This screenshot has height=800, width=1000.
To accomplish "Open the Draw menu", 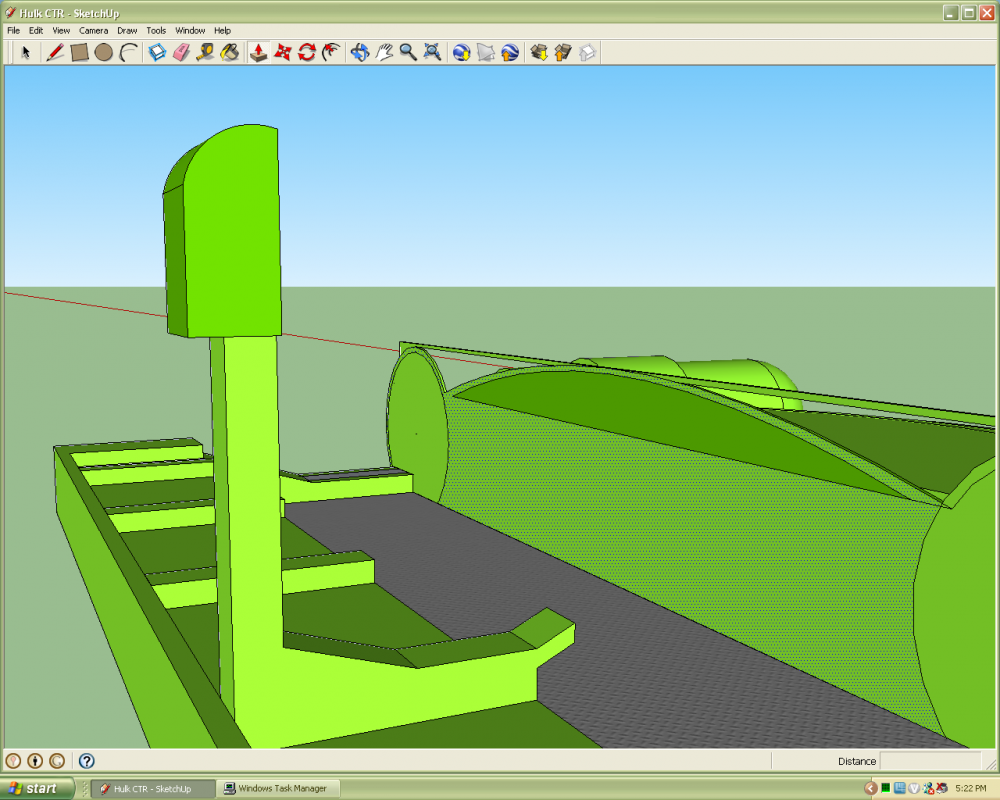I will point(126,31).
